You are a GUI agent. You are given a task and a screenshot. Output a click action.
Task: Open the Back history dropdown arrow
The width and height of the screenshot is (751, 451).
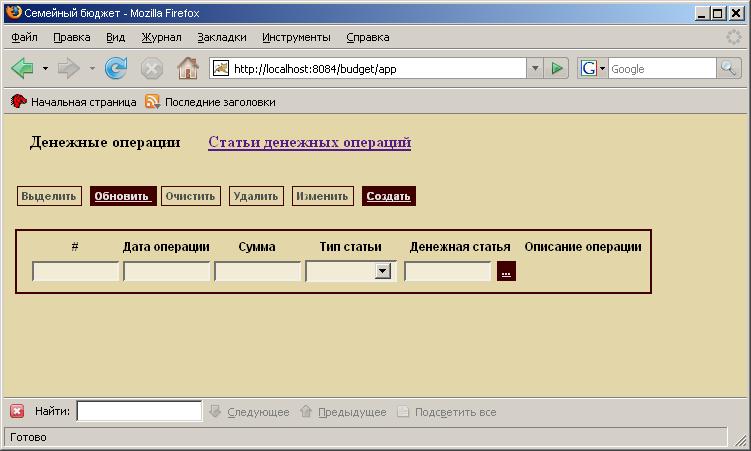tap(45, 68)
